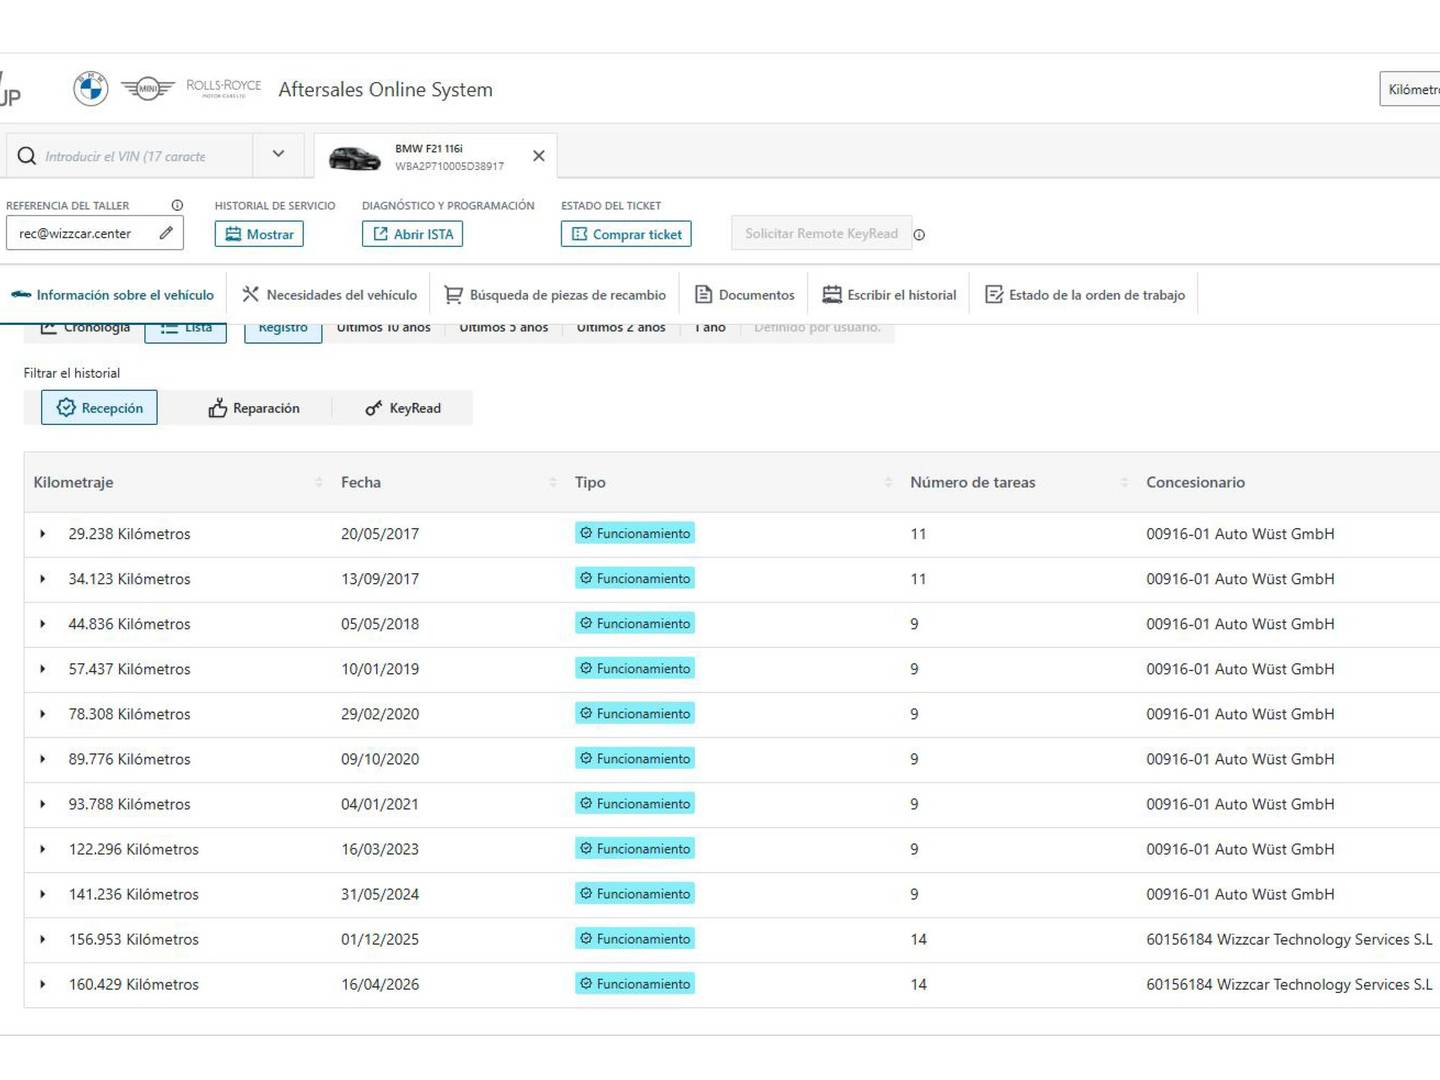Screen dimensions: 1440x1080
Task: Switch to Necesidades del vehículo tab
Action: pos(329,295)
